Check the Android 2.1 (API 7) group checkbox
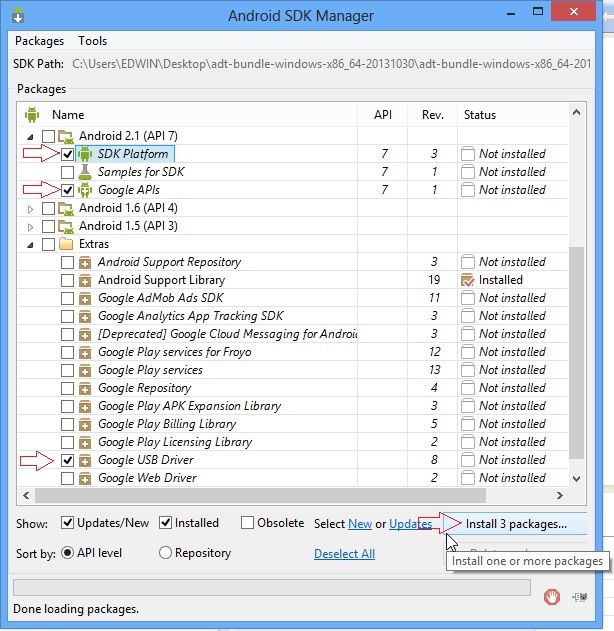Image resolution: width=614 pixels, height=631 pixels. [x=48, y=136]
